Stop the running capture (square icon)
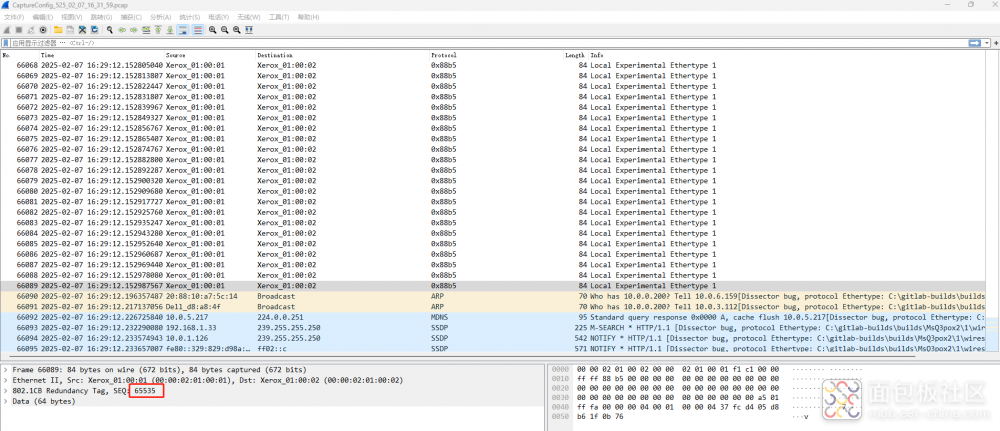 pyautogui.click(x=18, y=30)
